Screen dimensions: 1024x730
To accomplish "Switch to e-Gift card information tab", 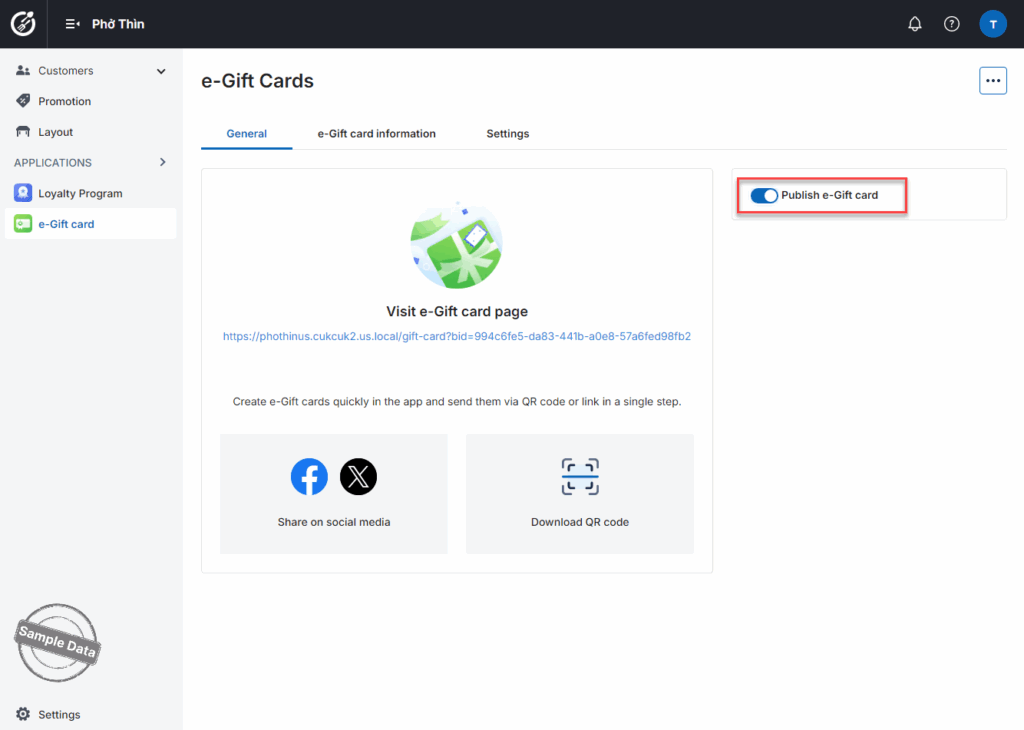I will [376, 134].
